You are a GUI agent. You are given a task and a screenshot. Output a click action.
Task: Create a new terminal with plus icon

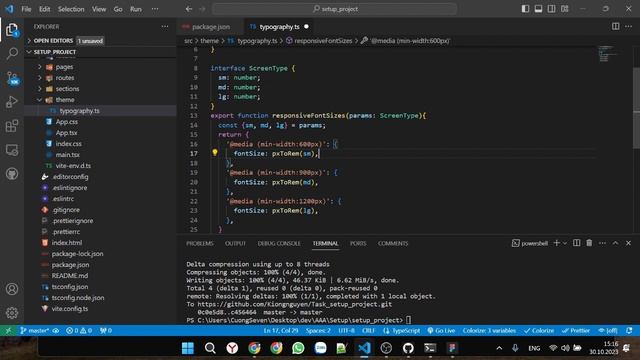[556, 243]
